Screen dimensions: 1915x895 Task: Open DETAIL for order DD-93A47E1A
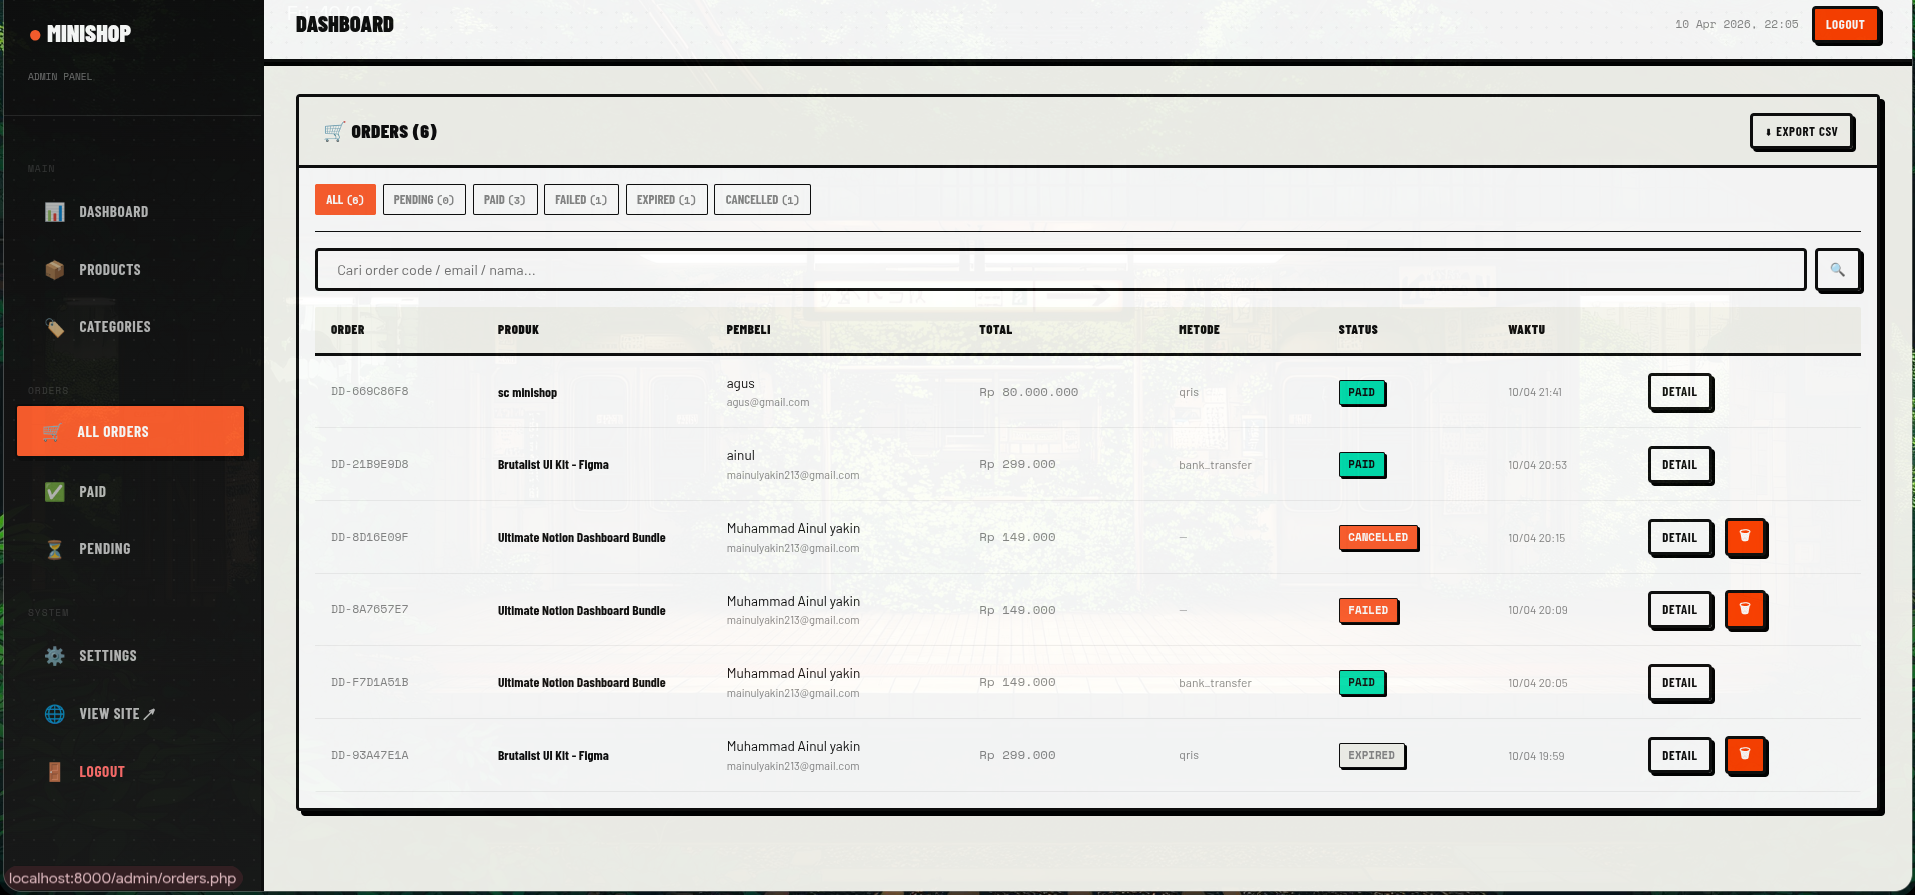point(1679,756)
